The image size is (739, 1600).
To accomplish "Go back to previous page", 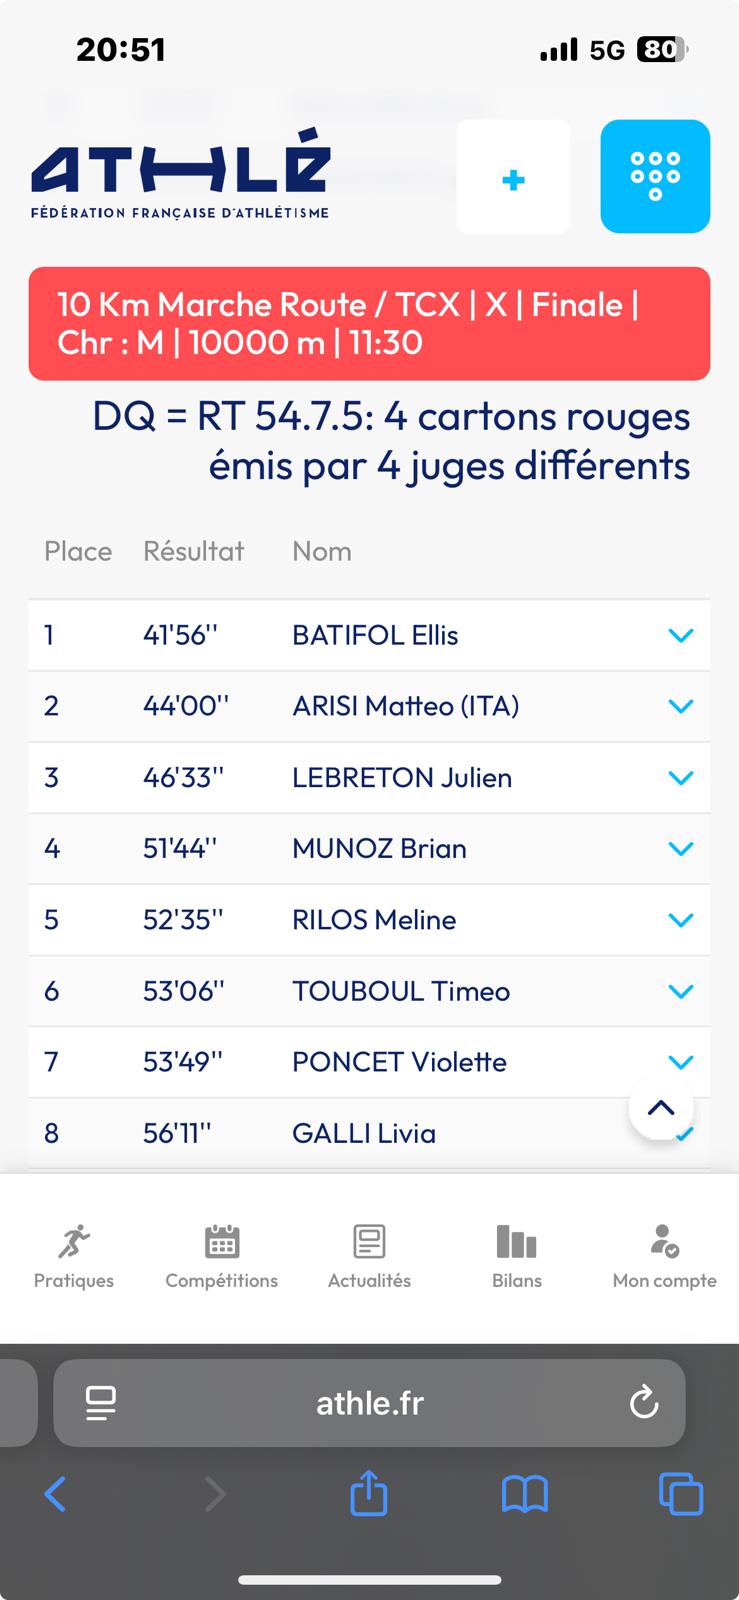I will pos(56,1495).
